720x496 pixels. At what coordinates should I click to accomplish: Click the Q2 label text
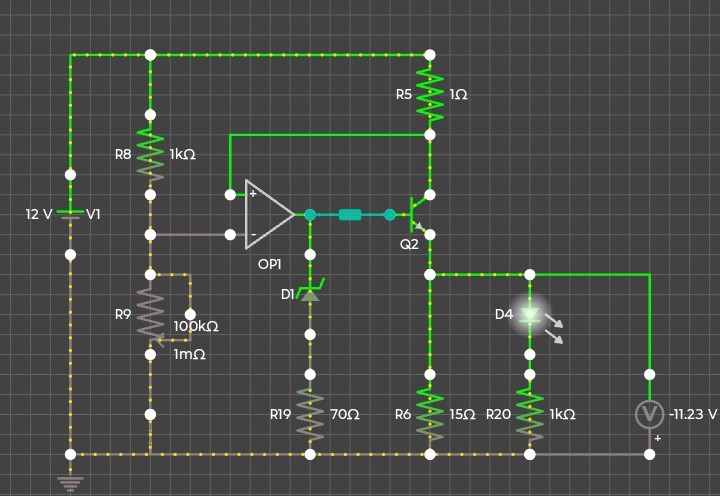[x=409, y=244]
